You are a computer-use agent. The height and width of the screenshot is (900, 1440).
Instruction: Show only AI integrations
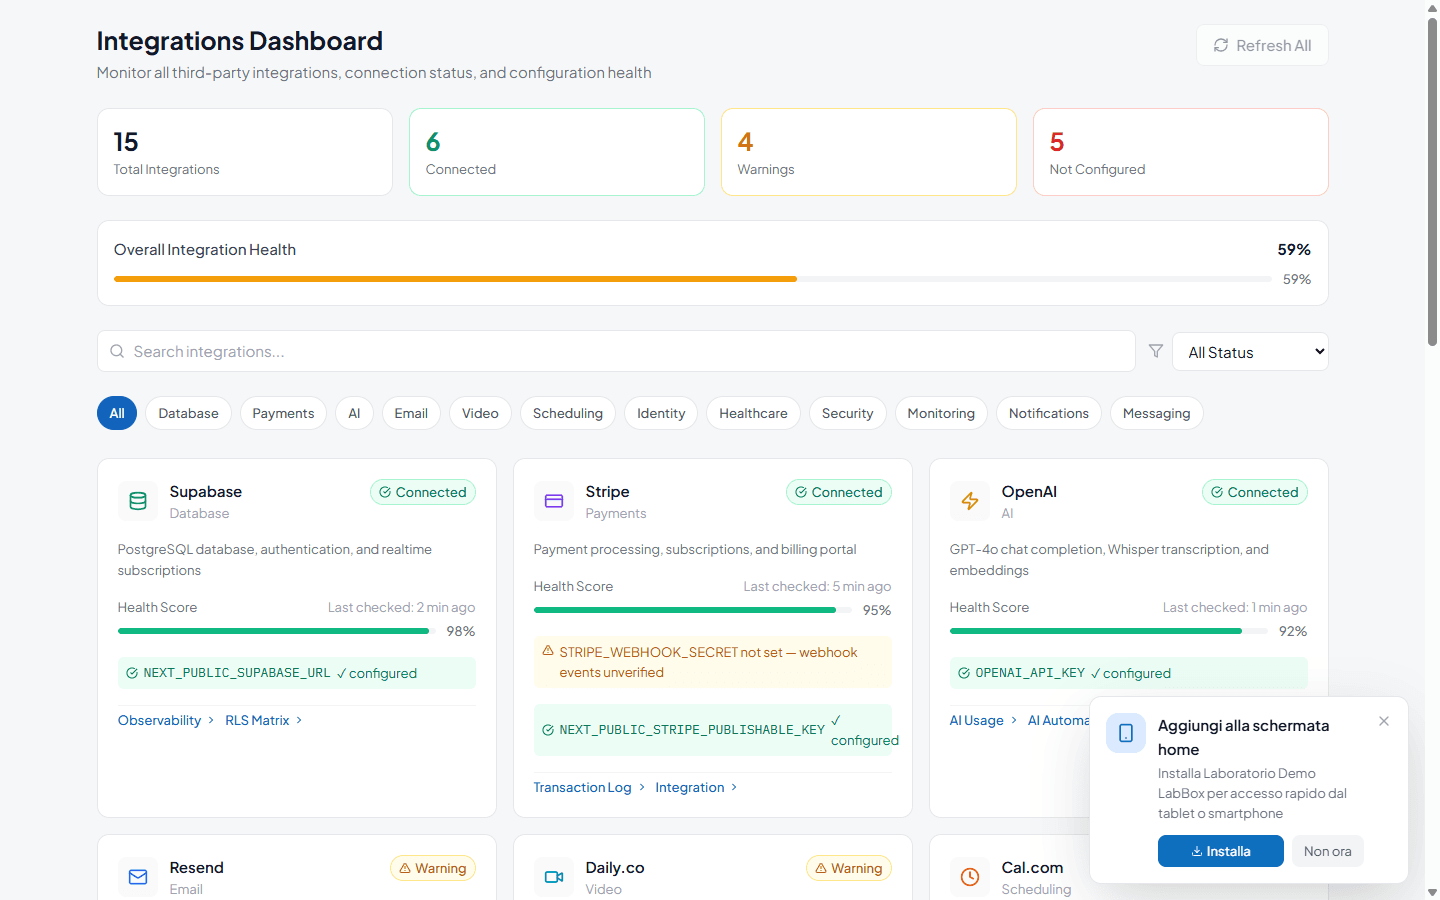tap(354, 413)
